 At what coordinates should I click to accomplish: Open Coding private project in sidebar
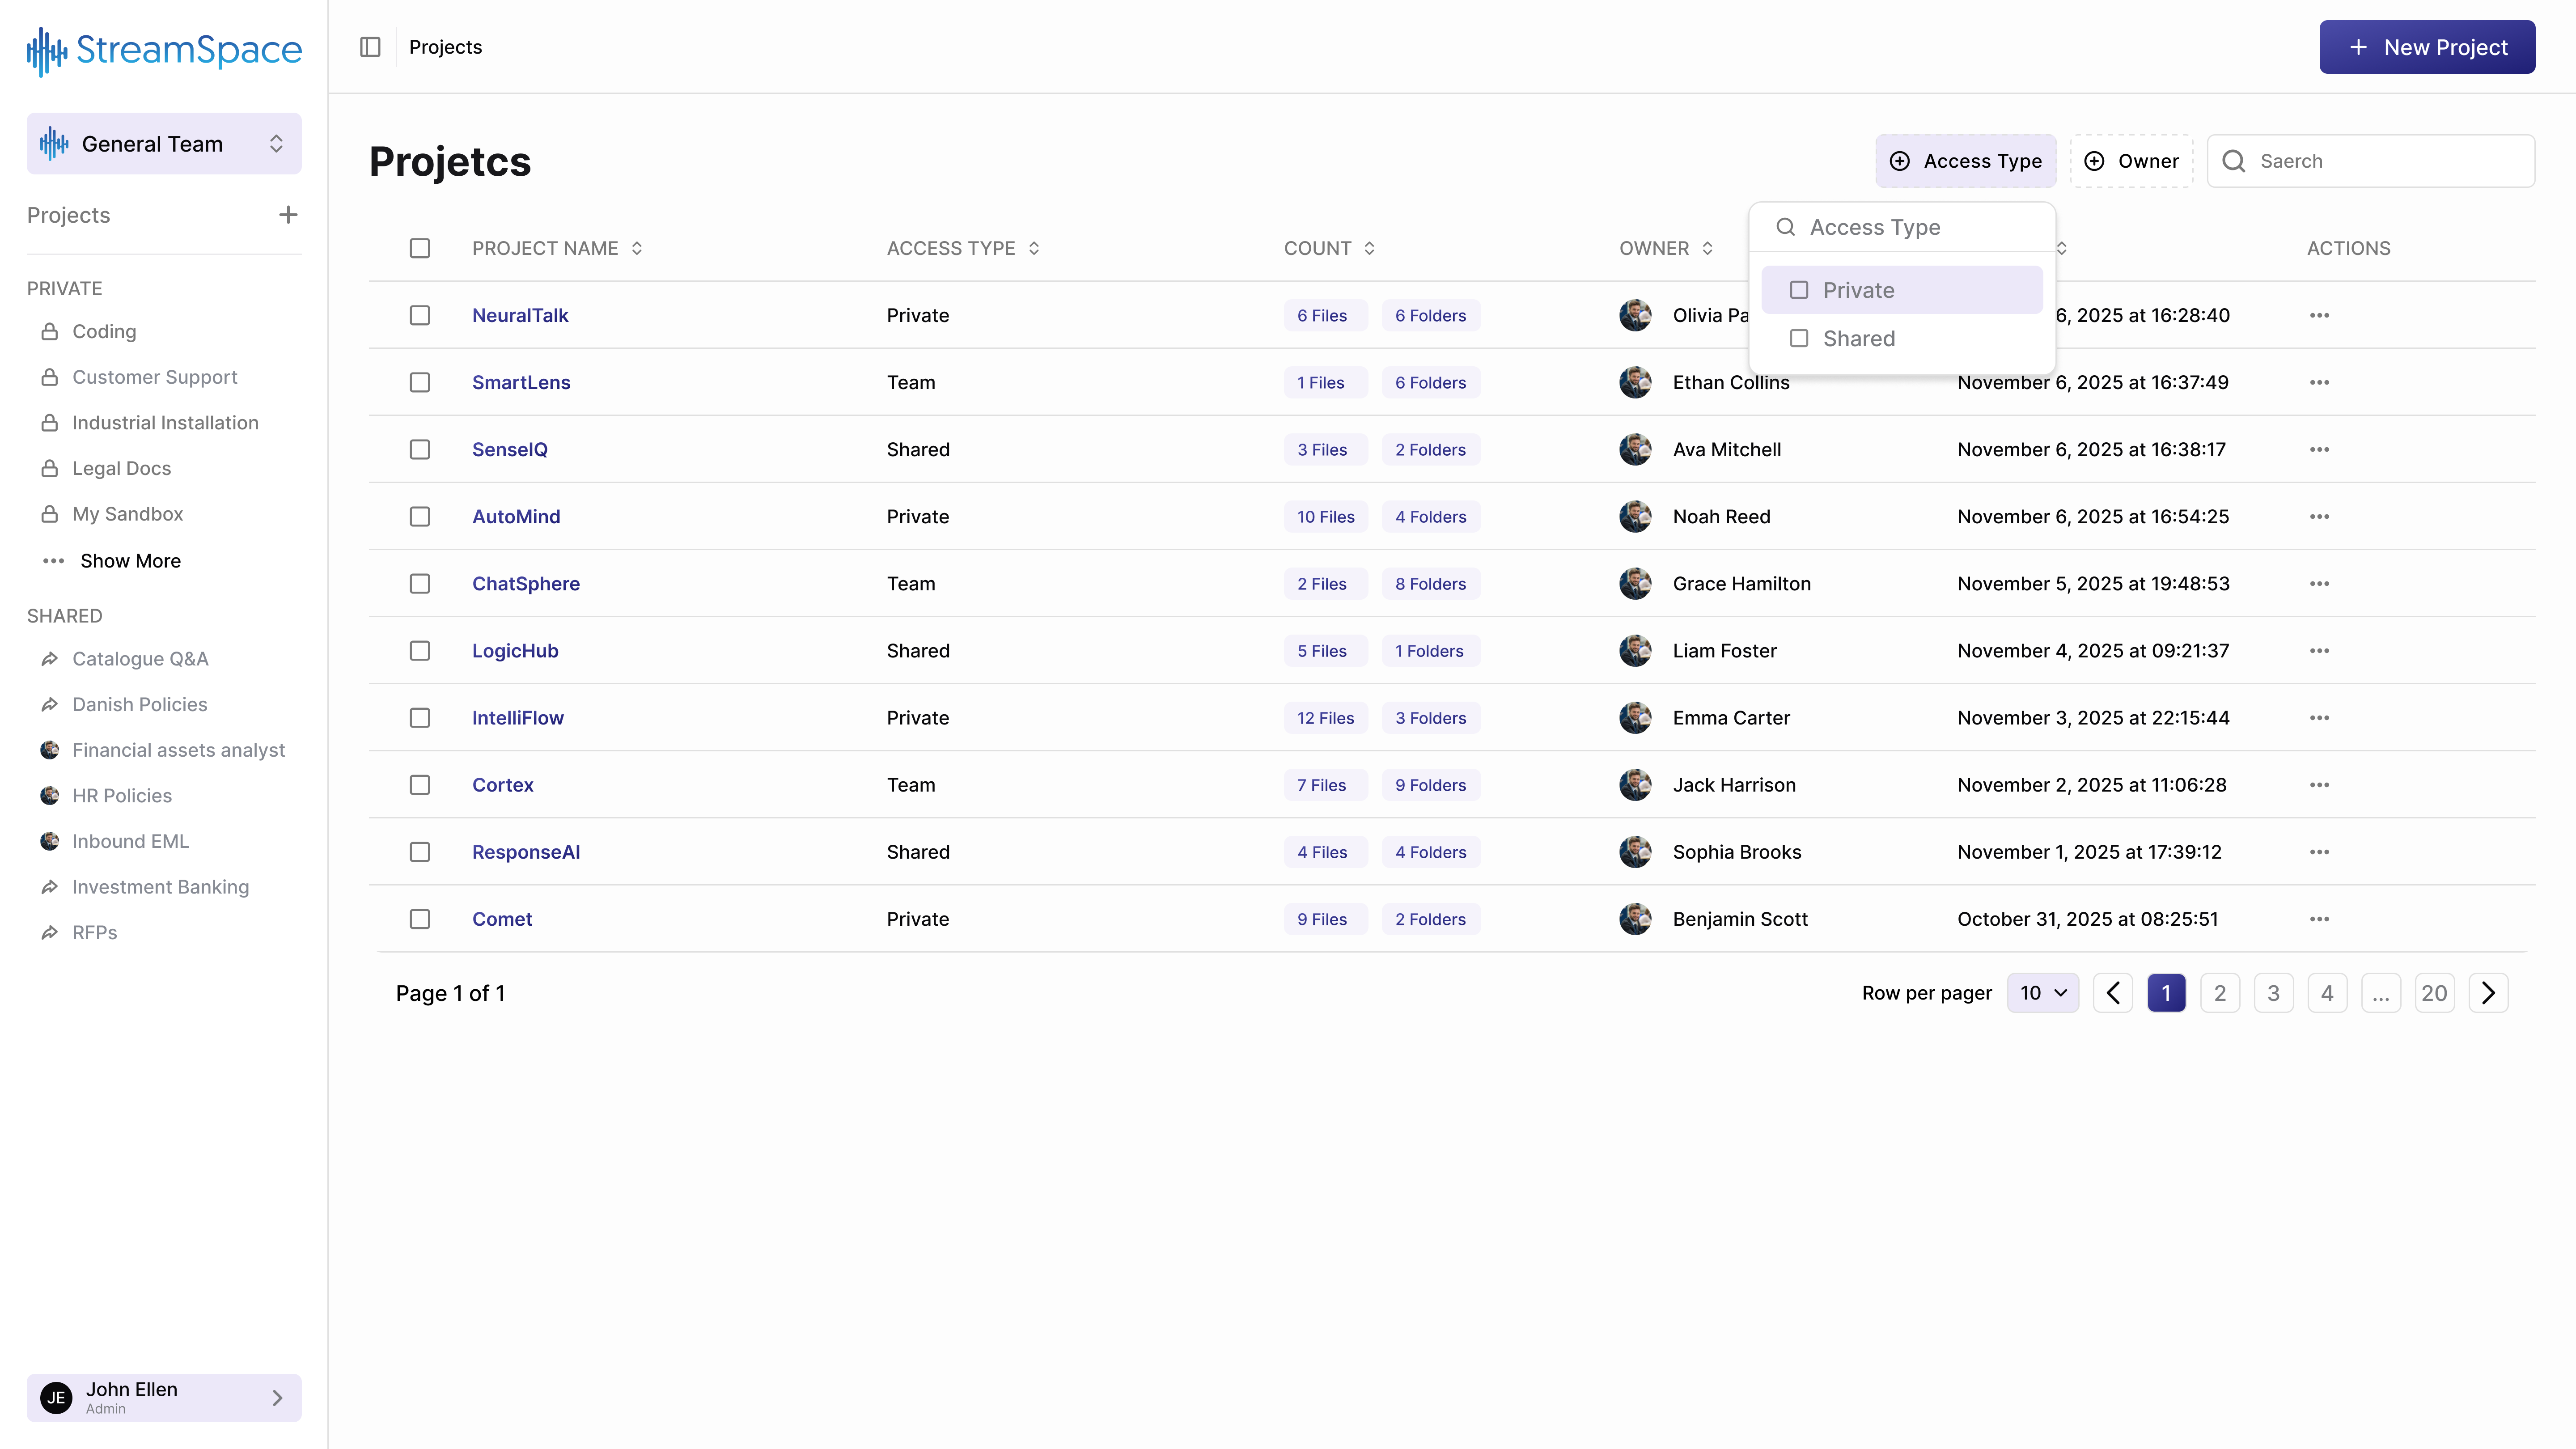(104, 331)
